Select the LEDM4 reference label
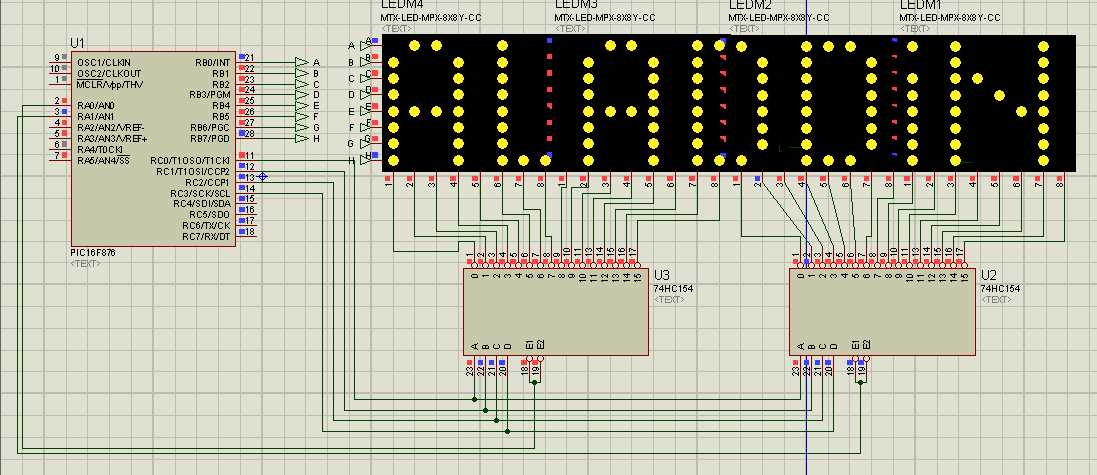The width and height of the screenshot is (1097, 475). [402, 4]
